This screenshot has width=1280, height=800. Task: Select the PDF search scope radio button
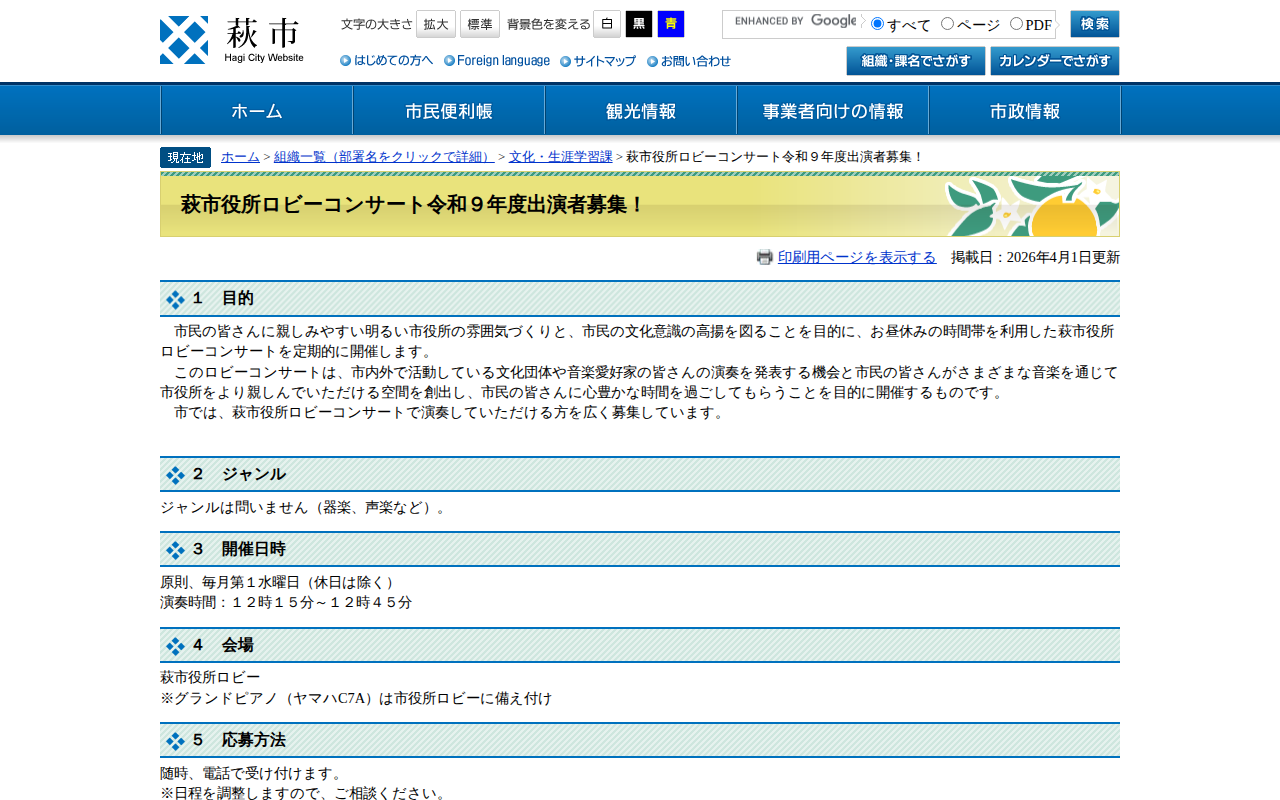[x=1016, y=22]
